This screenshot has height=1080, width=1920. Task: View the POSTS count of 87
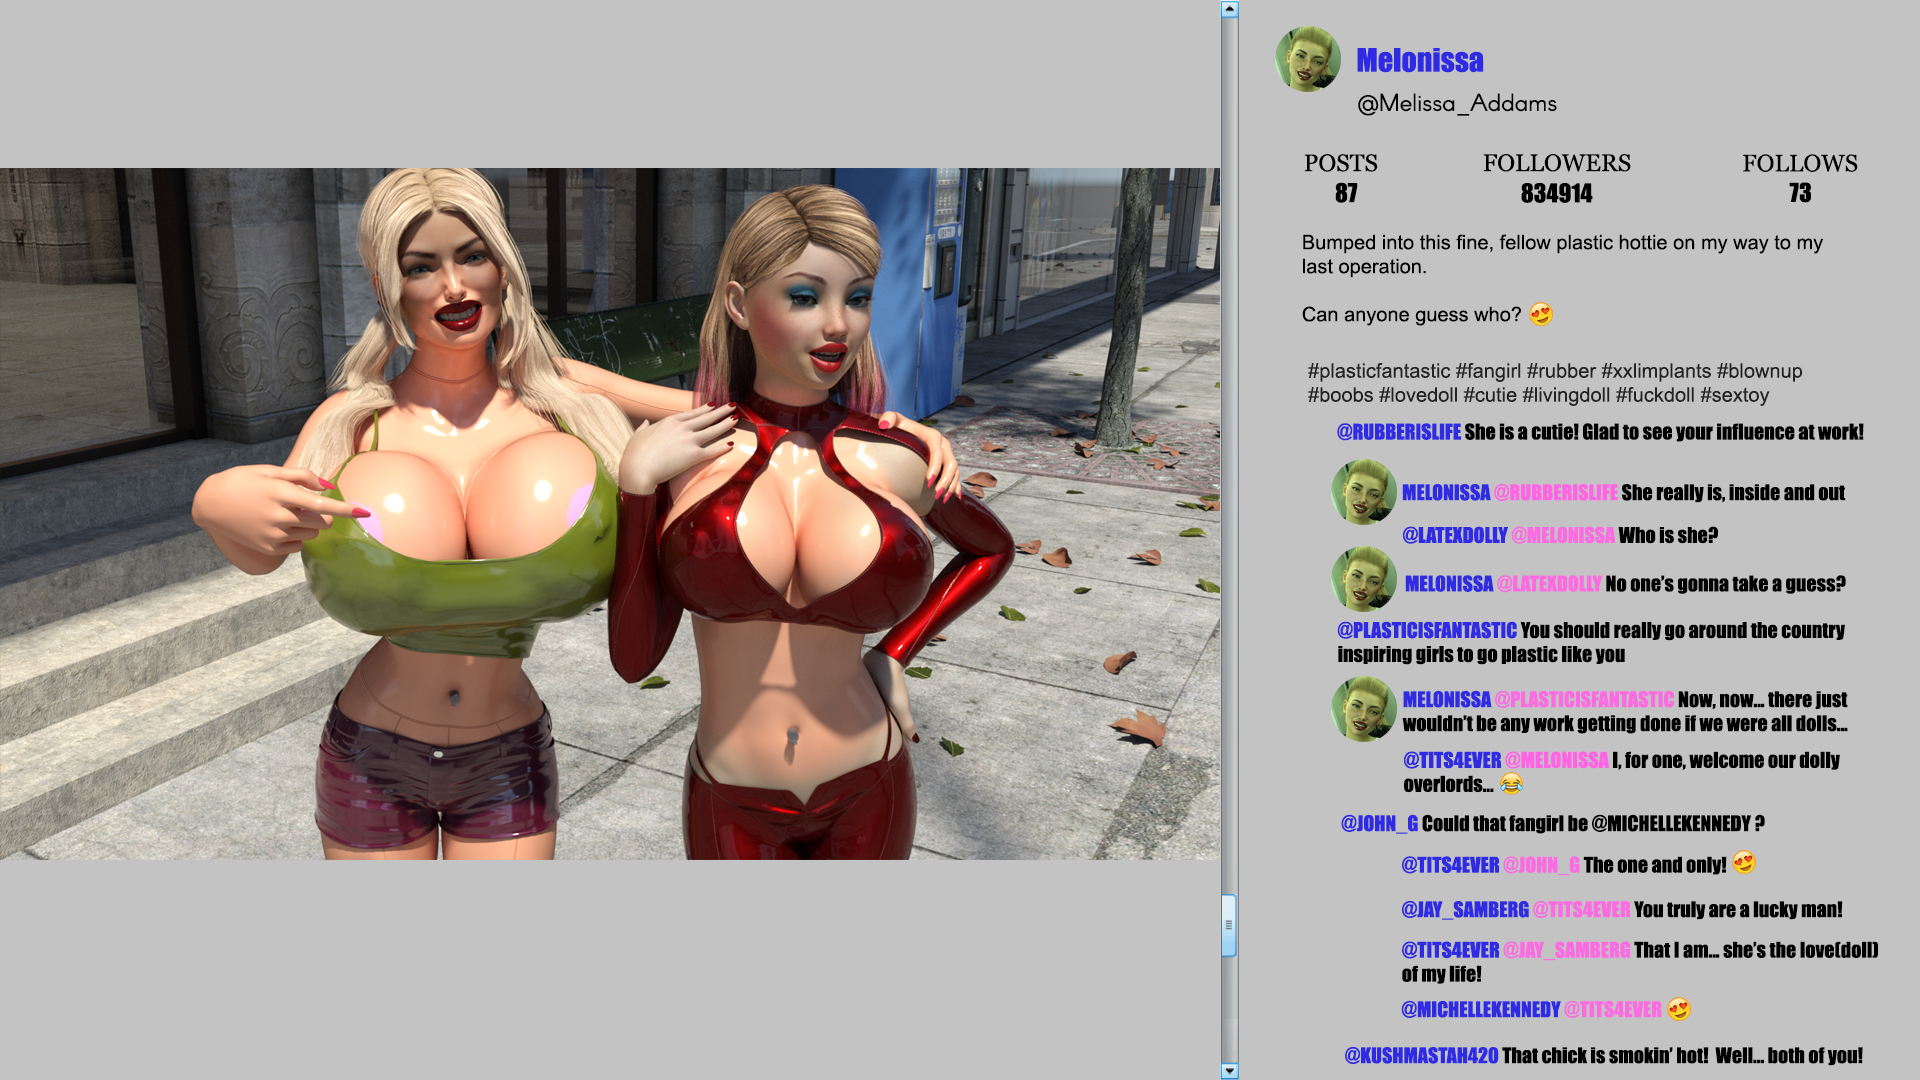1346,193
